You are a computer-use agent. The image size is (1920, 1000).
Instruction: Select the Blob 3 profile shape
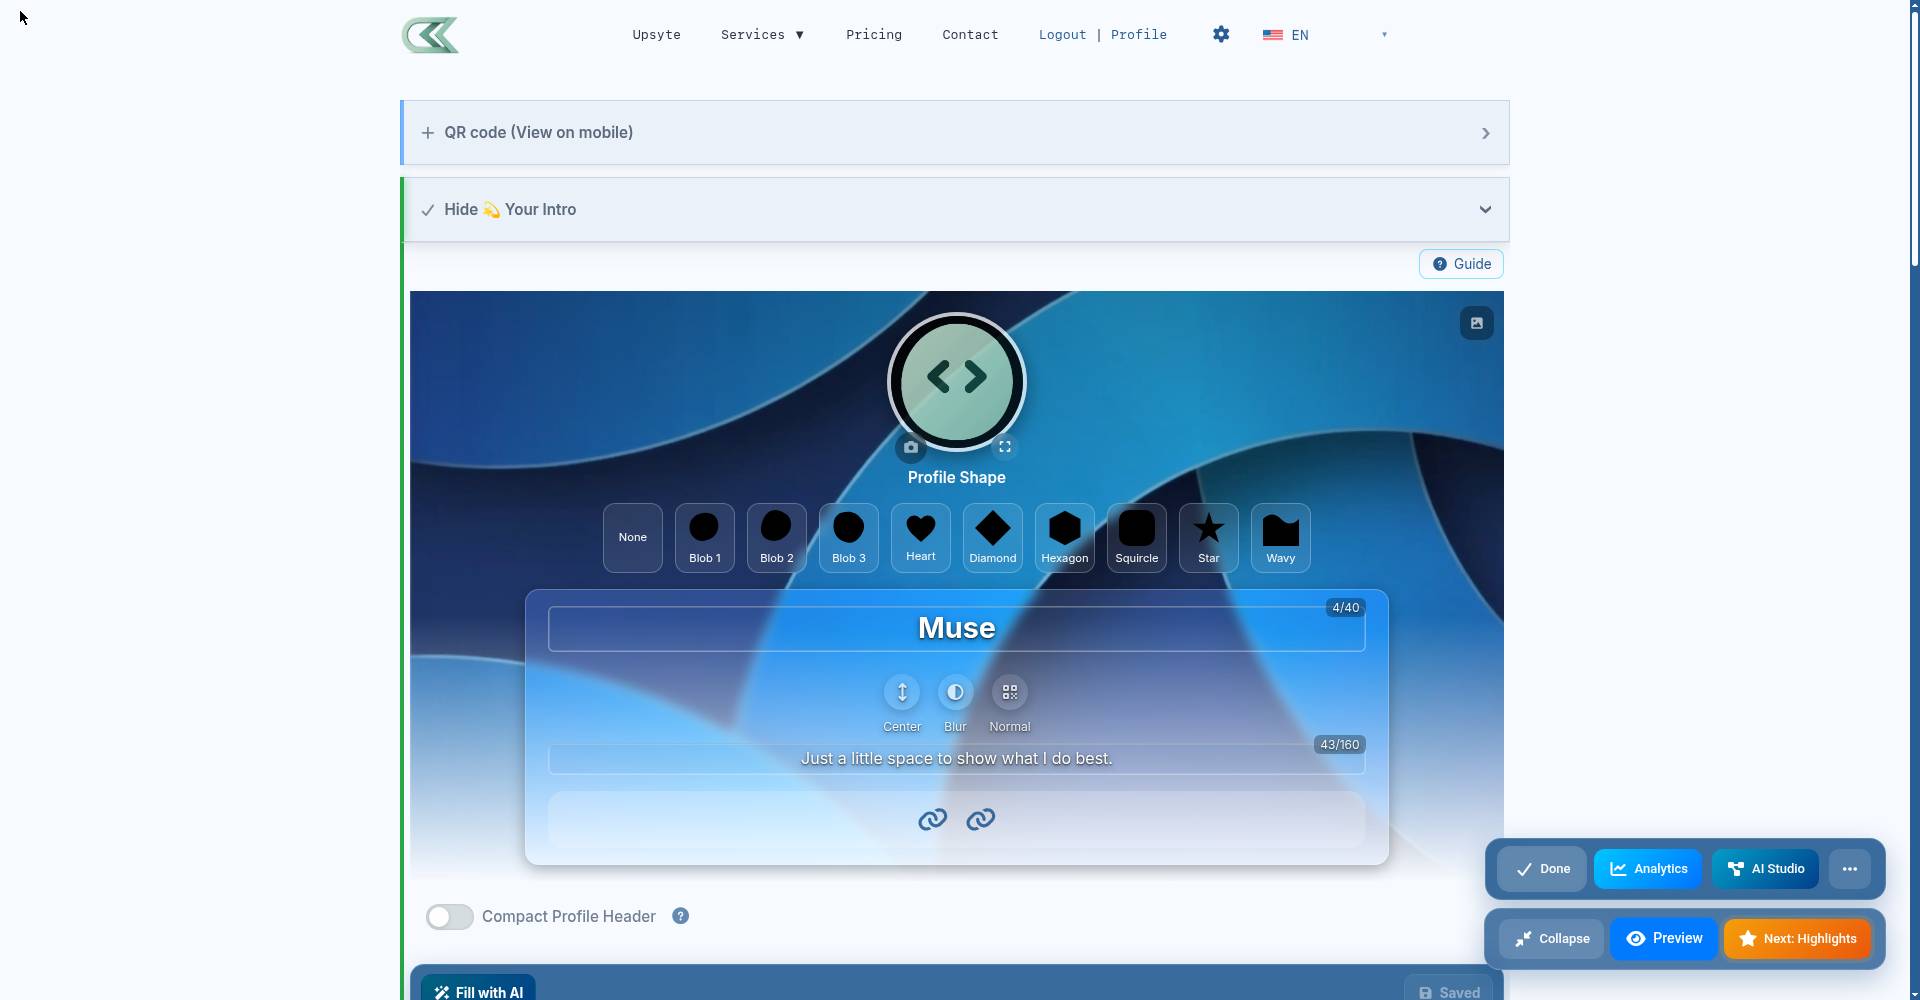pos(849,538)
